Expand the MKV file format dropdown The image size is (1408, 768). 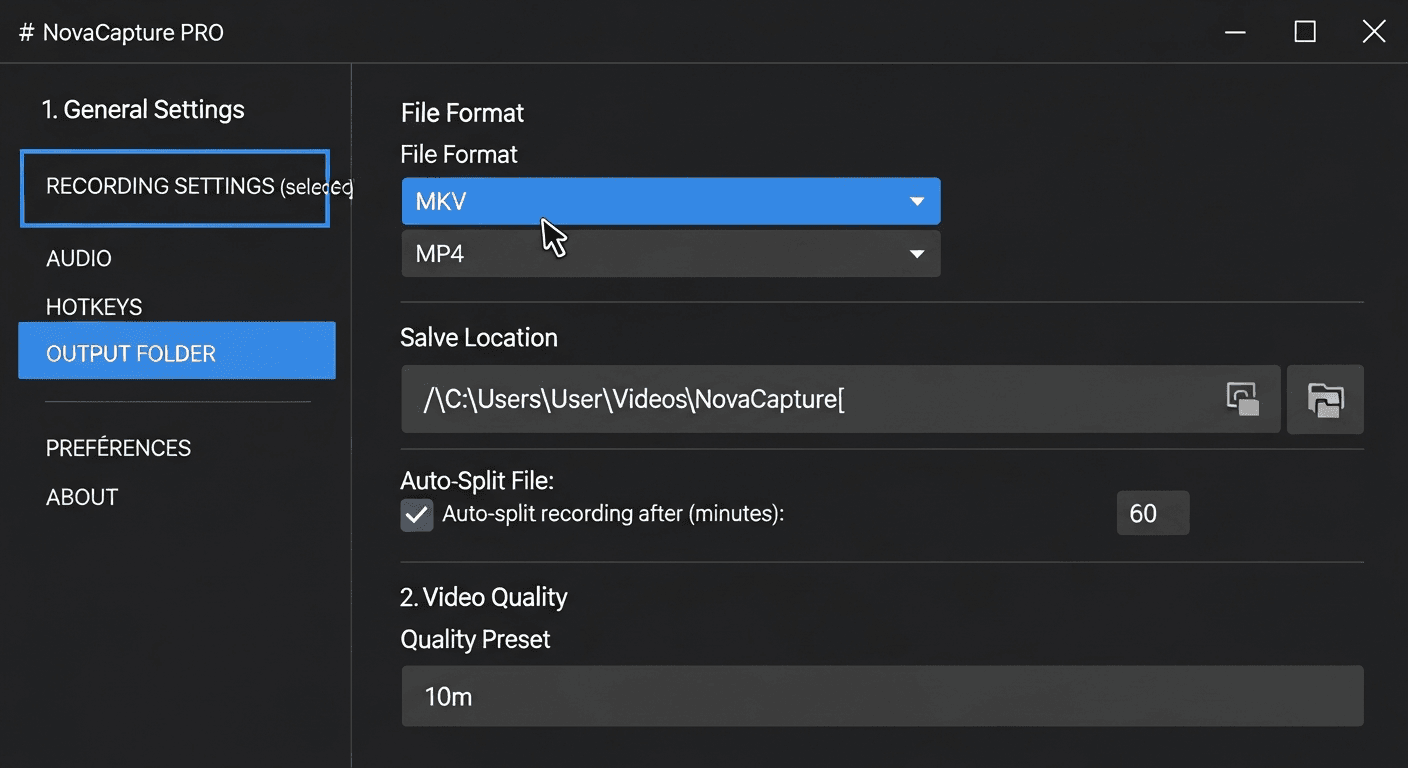(x=670, y=201)
